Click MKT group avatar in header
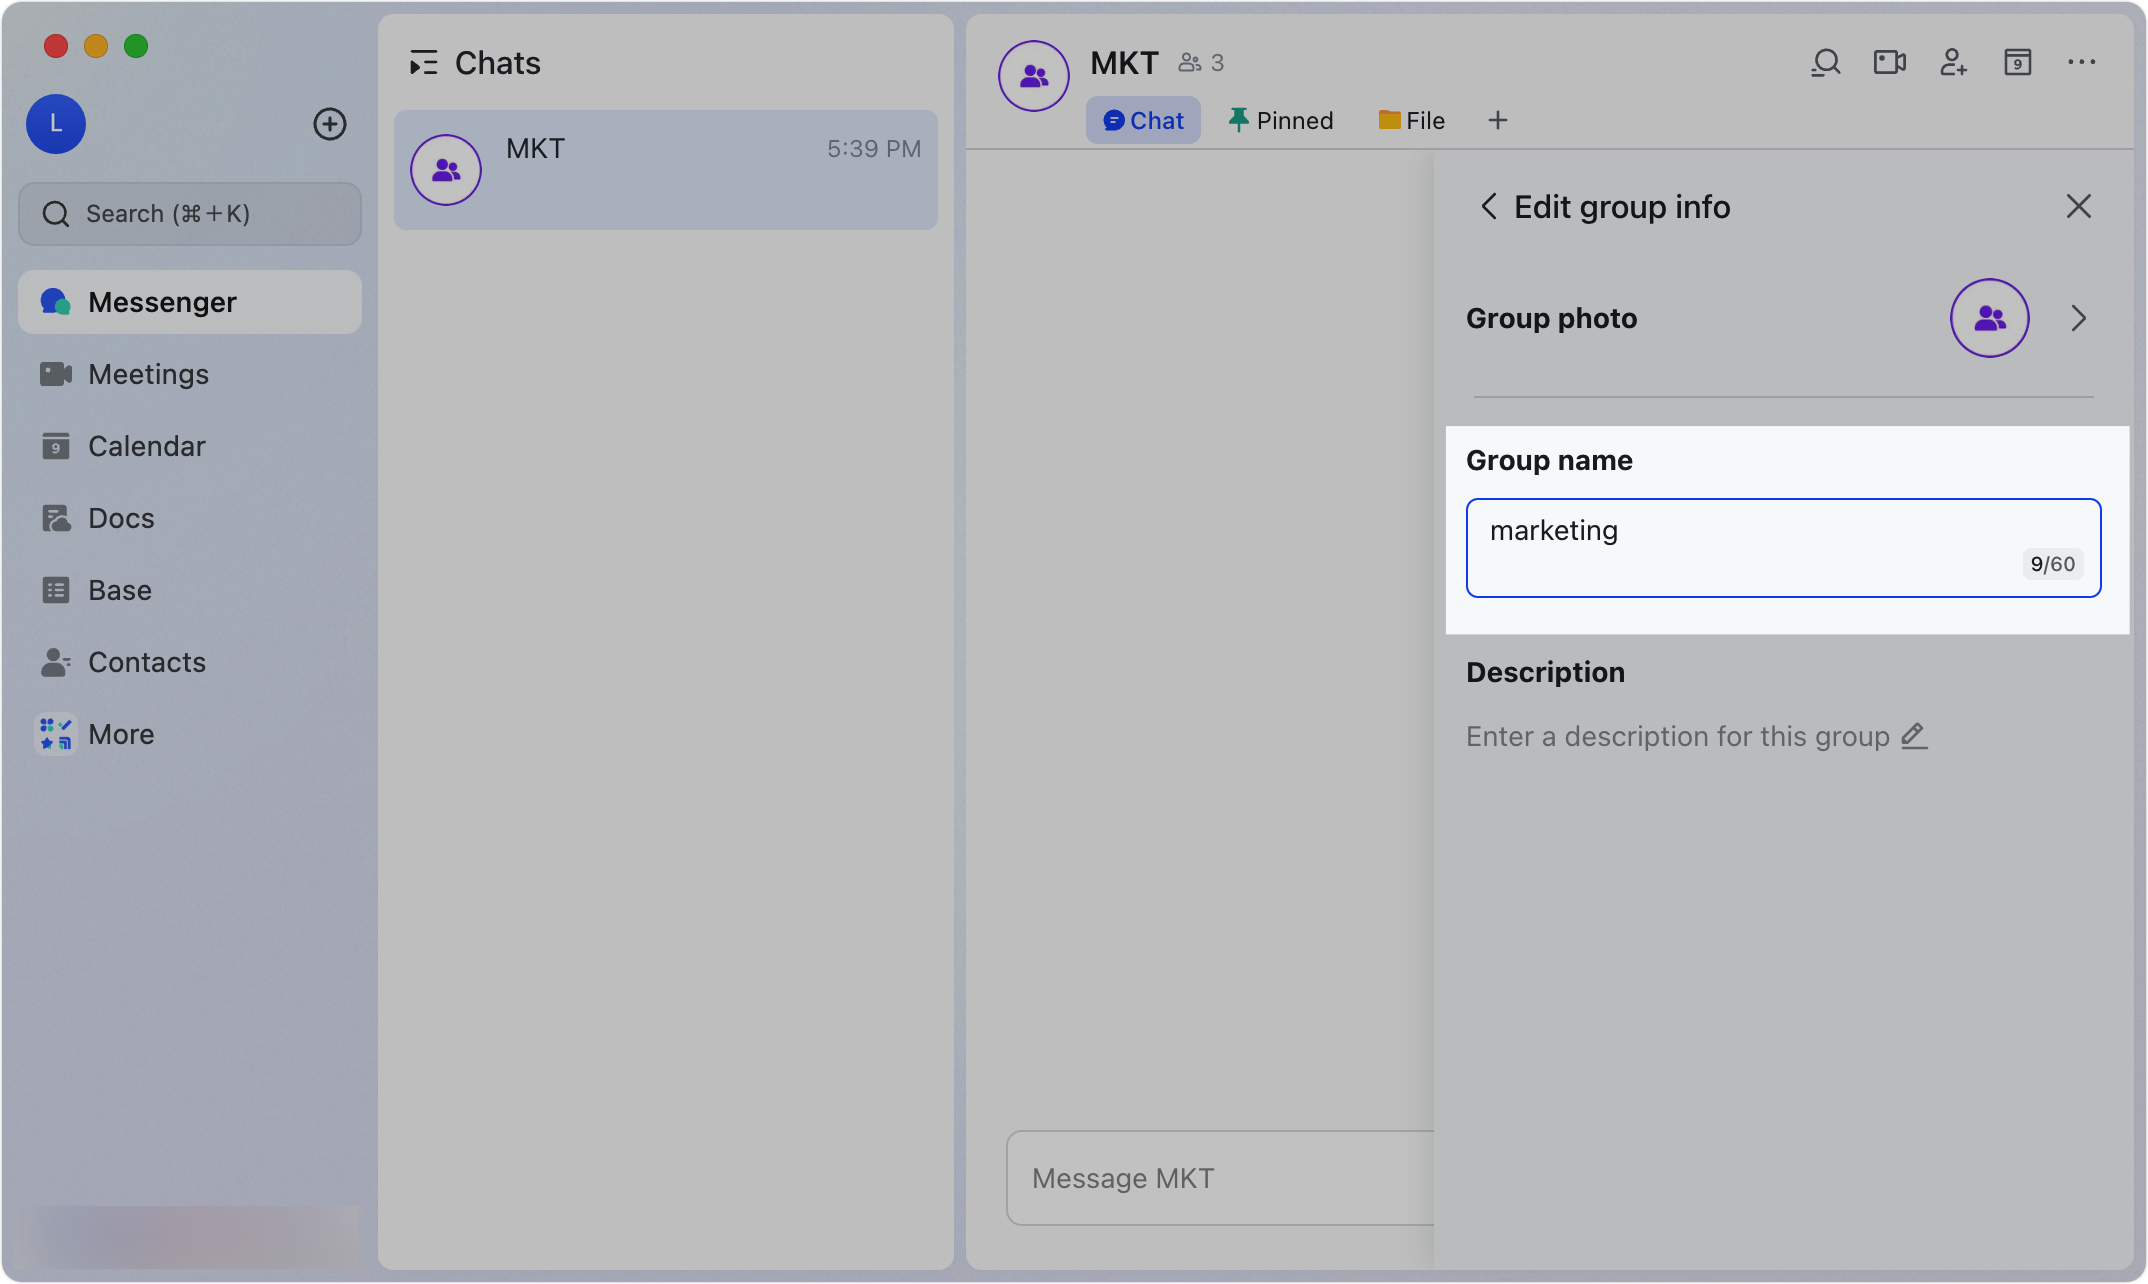The image size is (2148, 1284). 1034,76
